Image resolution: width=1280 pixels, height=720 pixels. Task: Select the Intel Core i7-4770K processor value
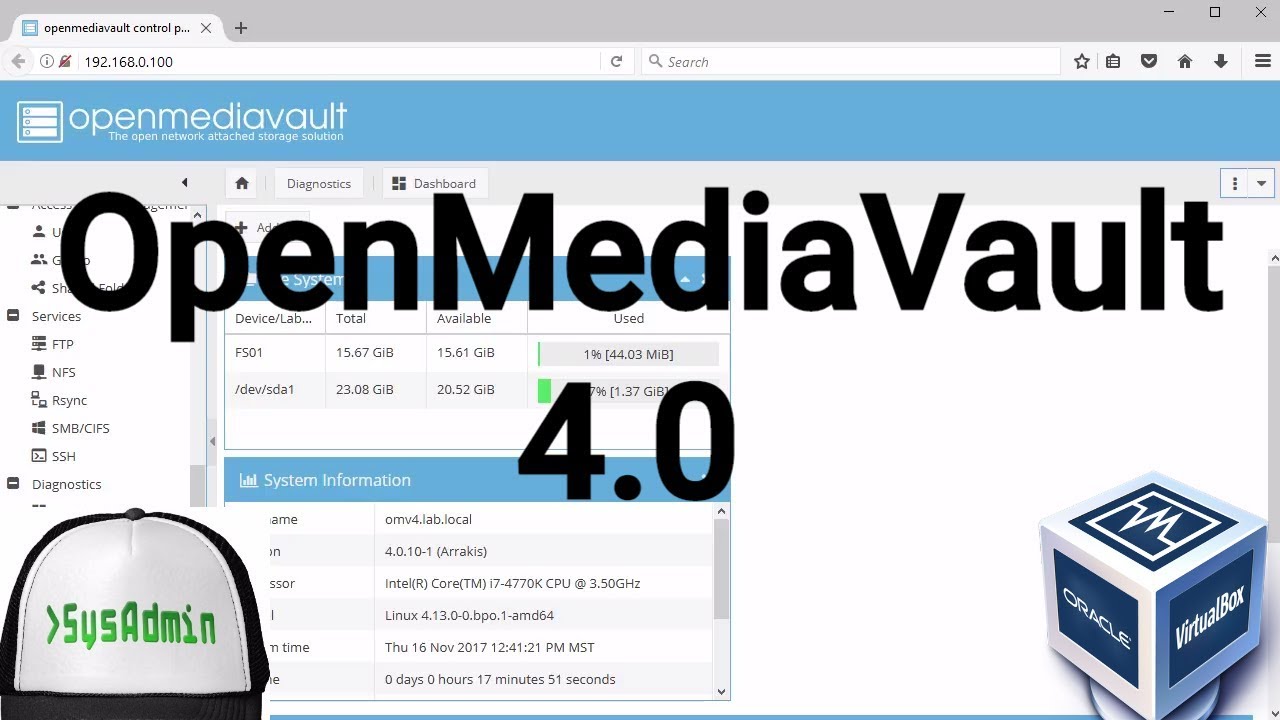[512, 583]
